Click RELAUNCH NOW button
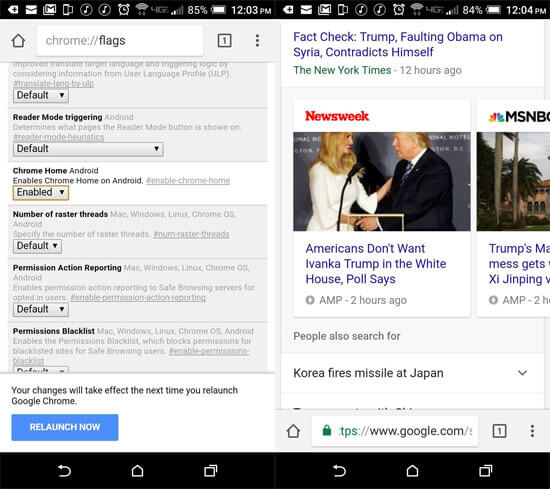550x489 pixels. [x=65, y=427]
